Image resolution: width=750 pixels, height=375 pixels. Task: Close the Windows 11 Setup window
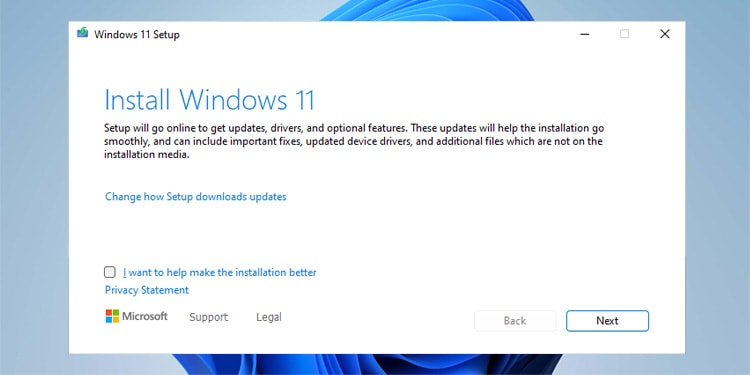pos(665,34)
